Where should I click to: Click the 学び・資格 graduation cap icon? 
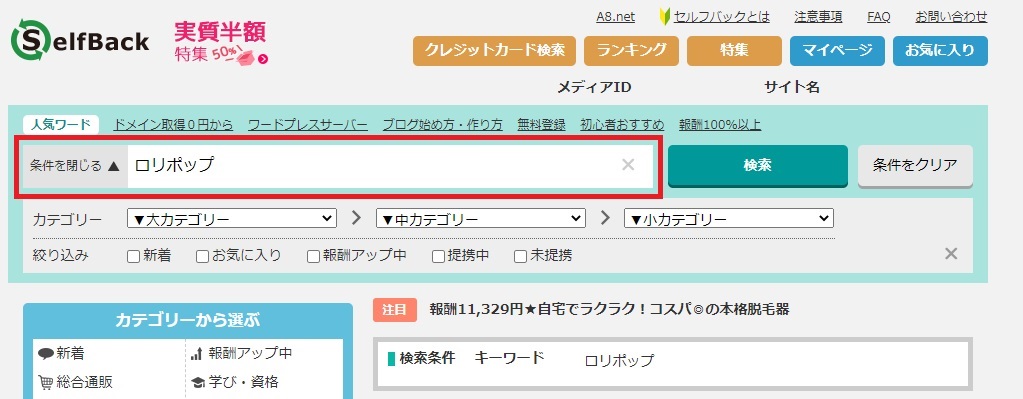198,382
